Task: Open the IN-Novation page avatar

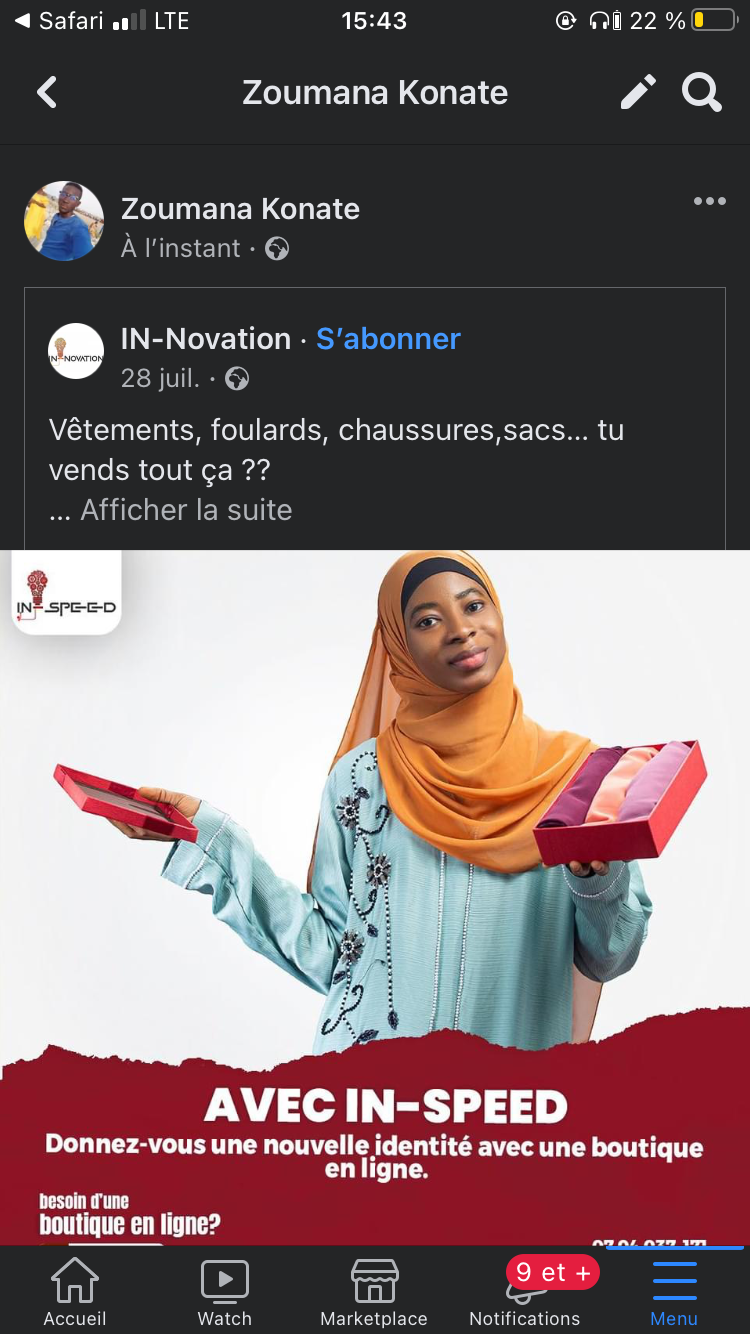Action: pos(76,351)
